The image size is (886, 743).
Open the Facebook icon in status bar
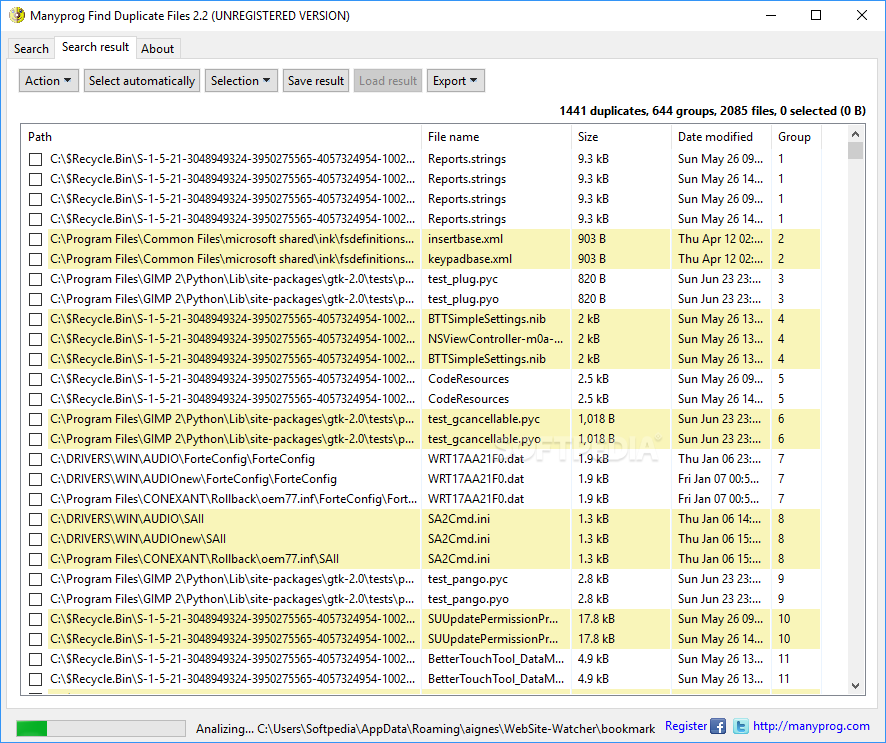click(718, 726)
